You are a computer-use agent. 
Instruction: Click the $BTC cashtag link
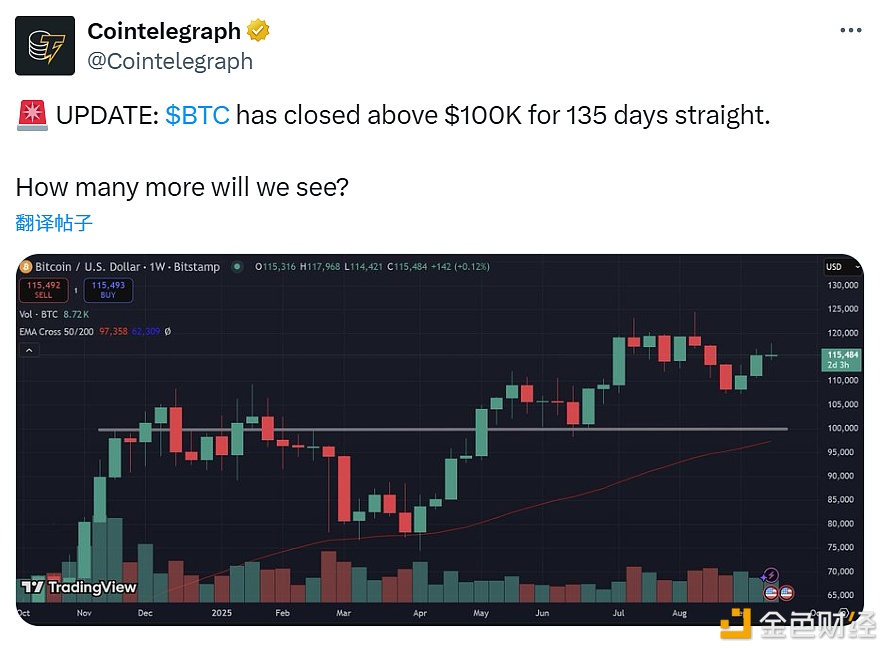tap(197, 115)
